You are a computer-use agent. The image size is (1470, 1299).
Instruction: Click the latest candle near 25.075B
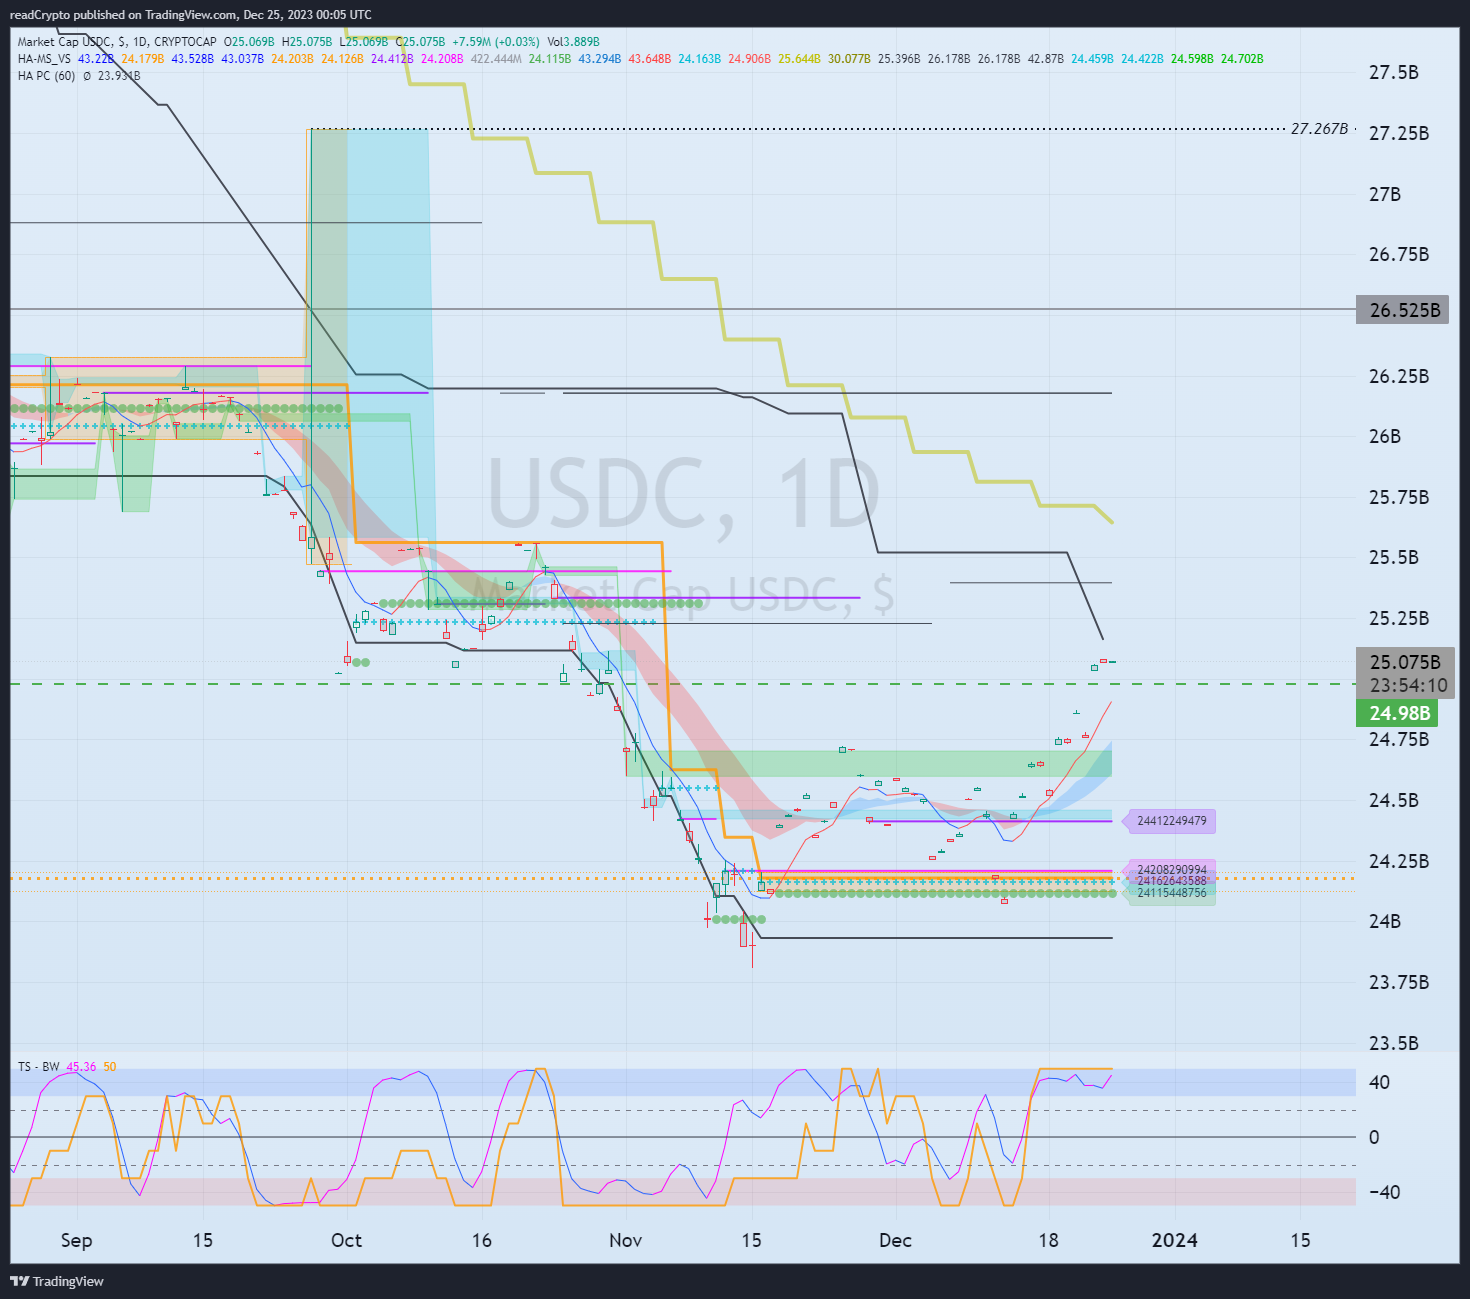pyautogui.click(x=1112, y=662)
